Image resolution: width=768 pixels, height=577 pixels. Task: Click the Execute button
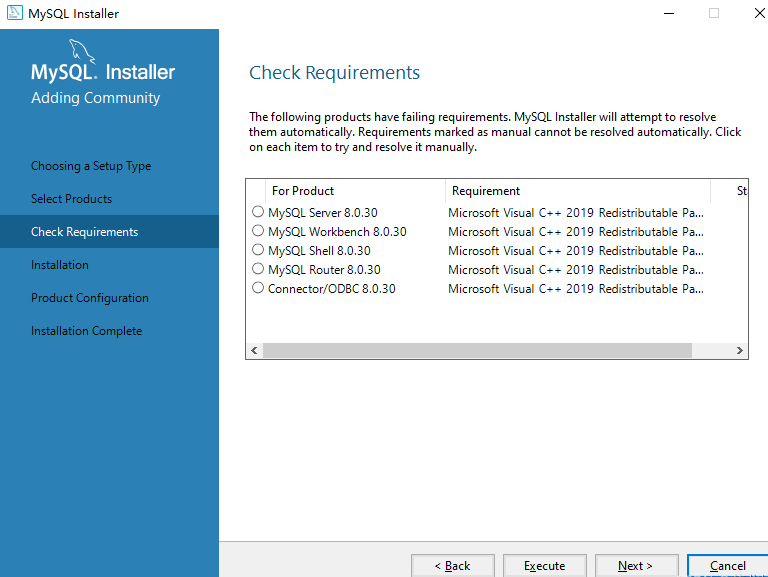tap(545, 566)
